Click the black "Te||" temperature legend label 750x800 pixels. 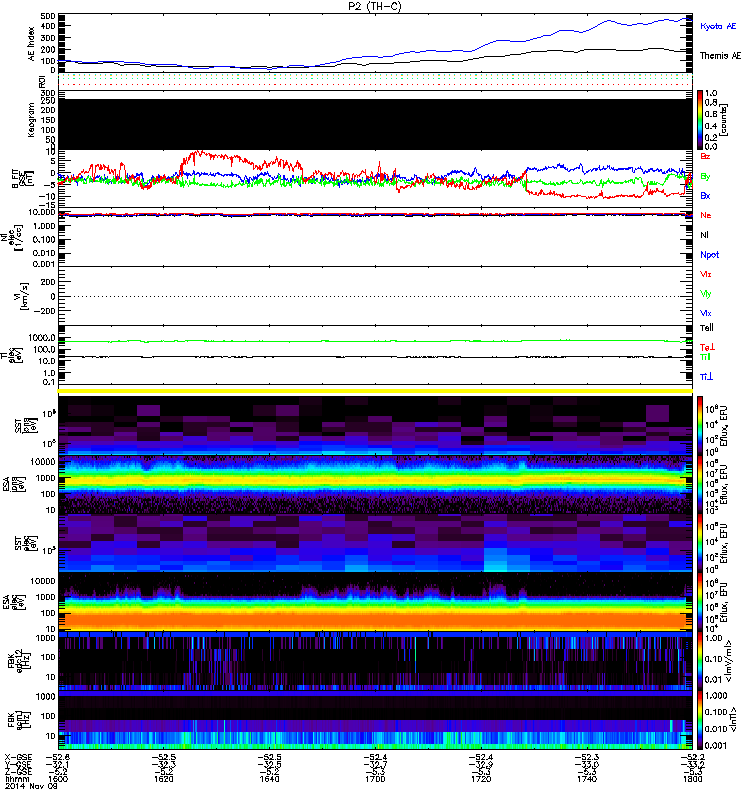pos(707,328)
